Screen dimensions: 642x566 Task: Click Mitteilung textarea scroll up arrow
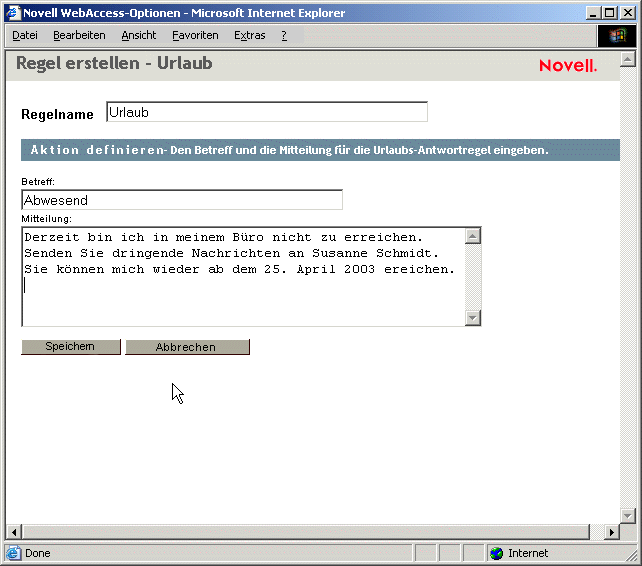(x=473, y=236)
